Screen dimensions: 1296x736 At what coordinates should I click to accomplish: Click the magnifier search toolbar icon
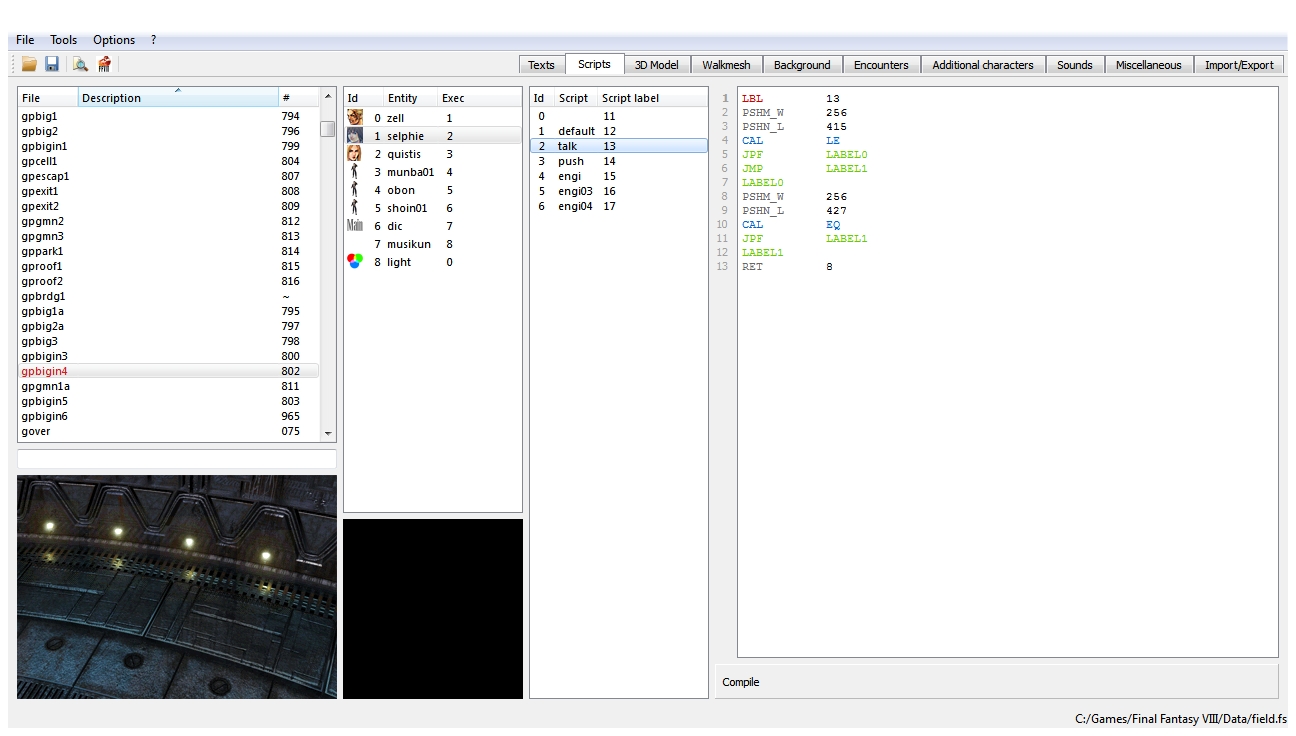click(80, 64)
